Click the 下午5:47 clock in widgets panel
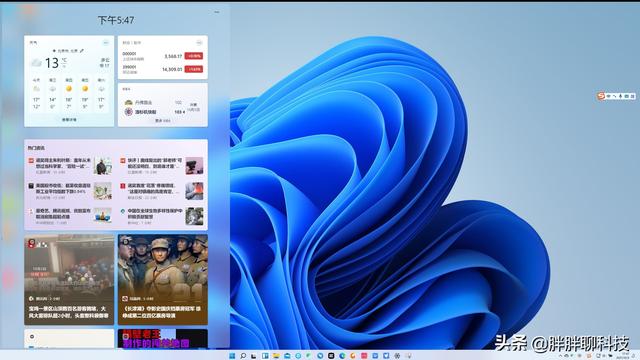Image resolution: width=640 pixels, height=360 pixels. 116,20
